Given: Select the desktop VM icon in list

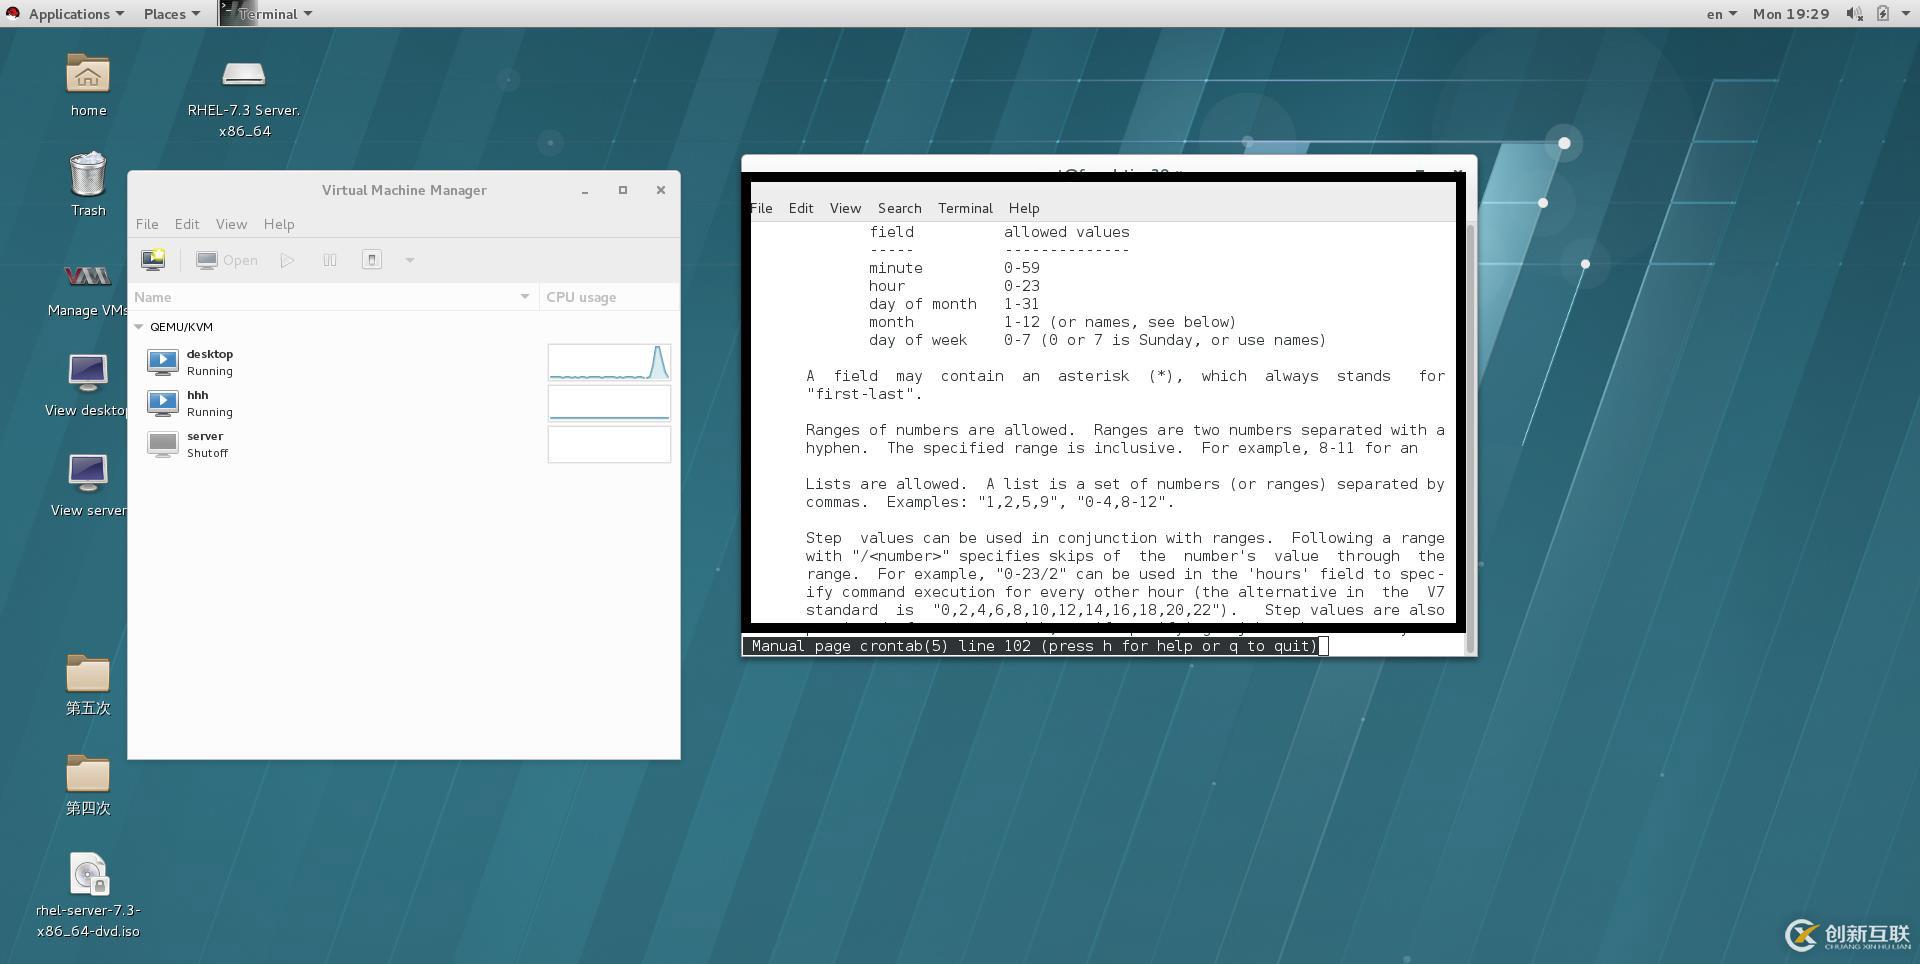Looking at the screenshot, I should coord(163,362).
